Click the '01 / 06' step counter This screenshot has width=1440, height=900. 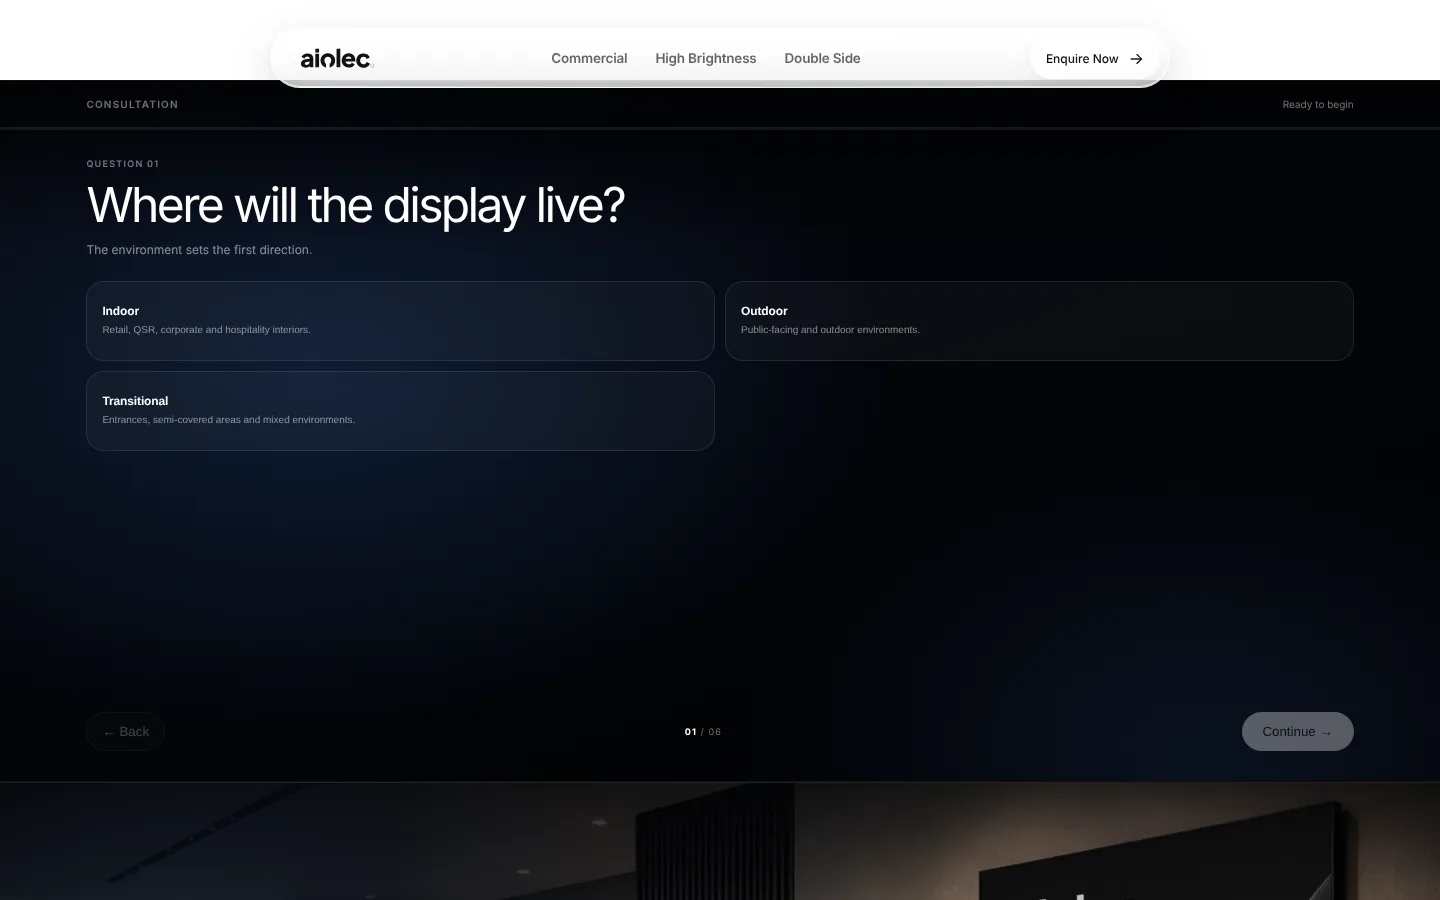[x=703, y=732]
